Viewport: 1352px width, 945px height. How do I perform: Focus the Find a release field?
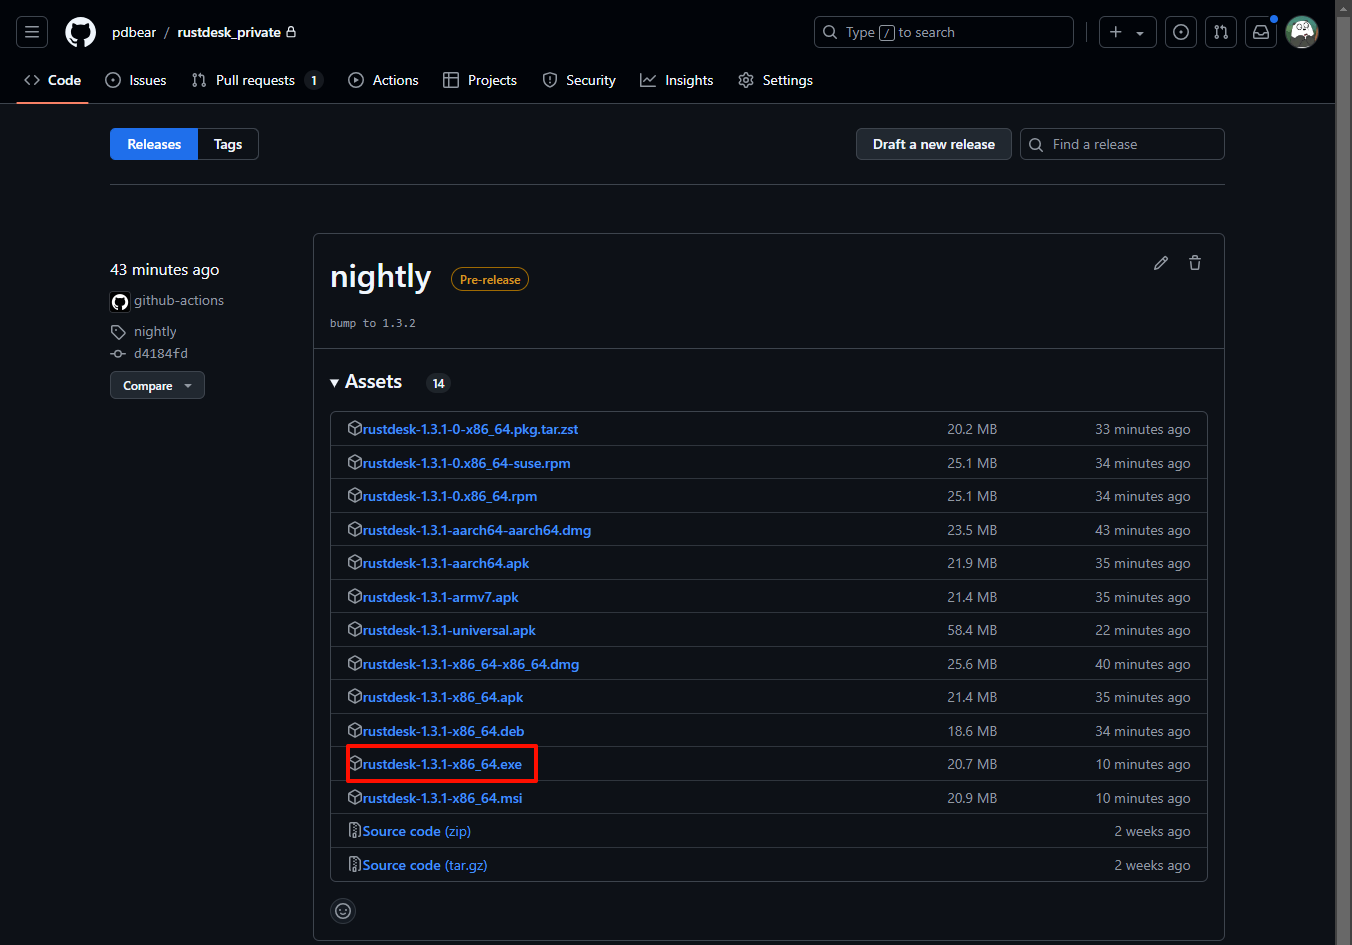point(1122,144)
